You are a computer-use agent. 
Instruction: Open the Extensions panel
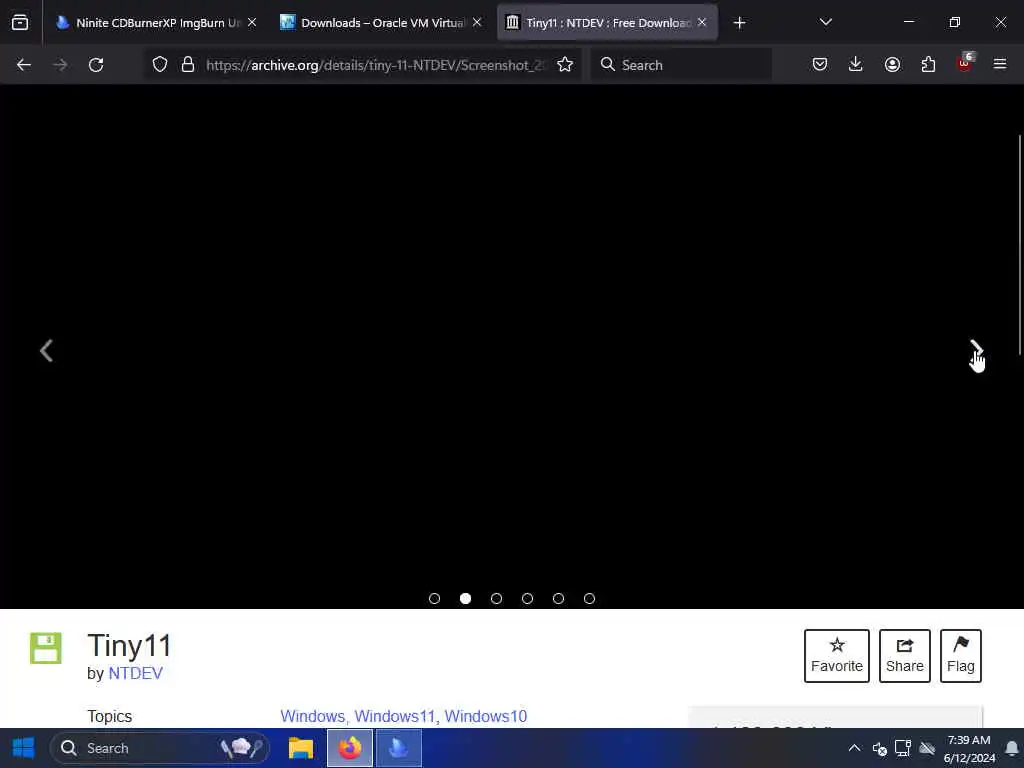pyautogui.click(x=928, y=65)
